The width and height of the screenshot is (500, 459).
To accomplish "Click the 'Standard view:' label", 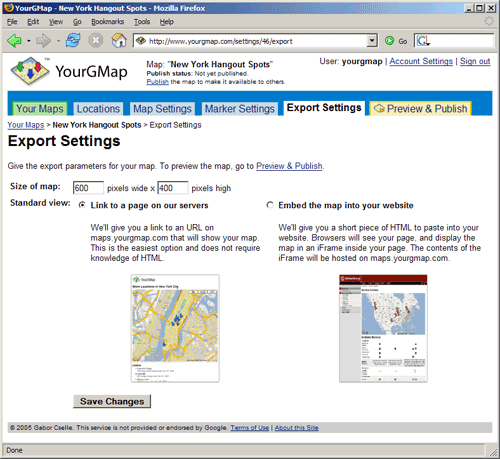I will [x=40, y=203].
